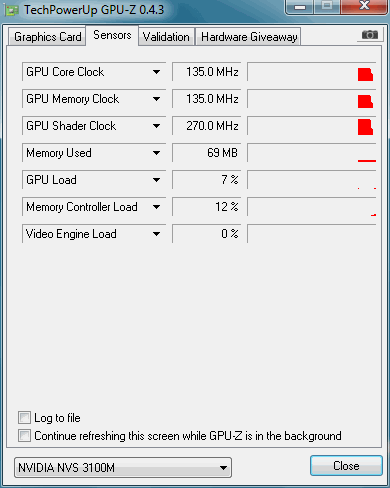Click the camera screenshot icon

370,35
